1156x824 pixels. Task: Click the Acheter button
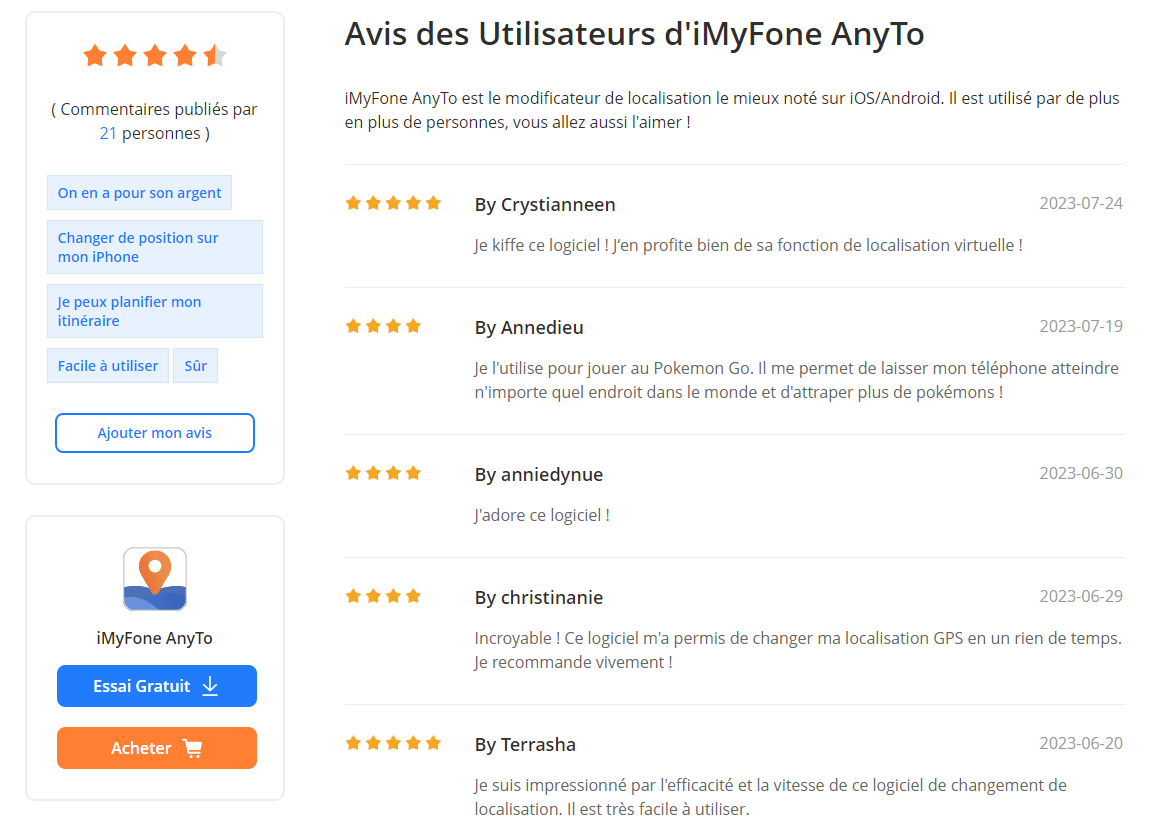tap(157, 747)
